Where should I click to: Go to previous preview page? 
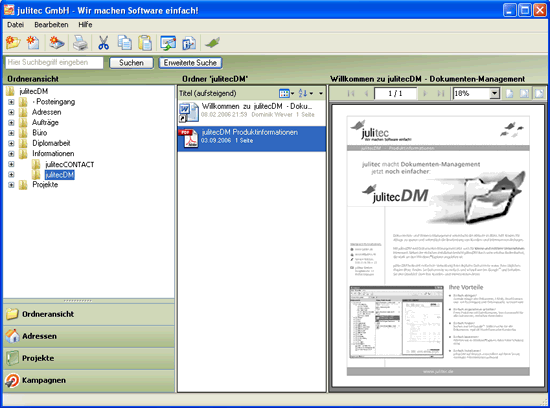point(366,93)
